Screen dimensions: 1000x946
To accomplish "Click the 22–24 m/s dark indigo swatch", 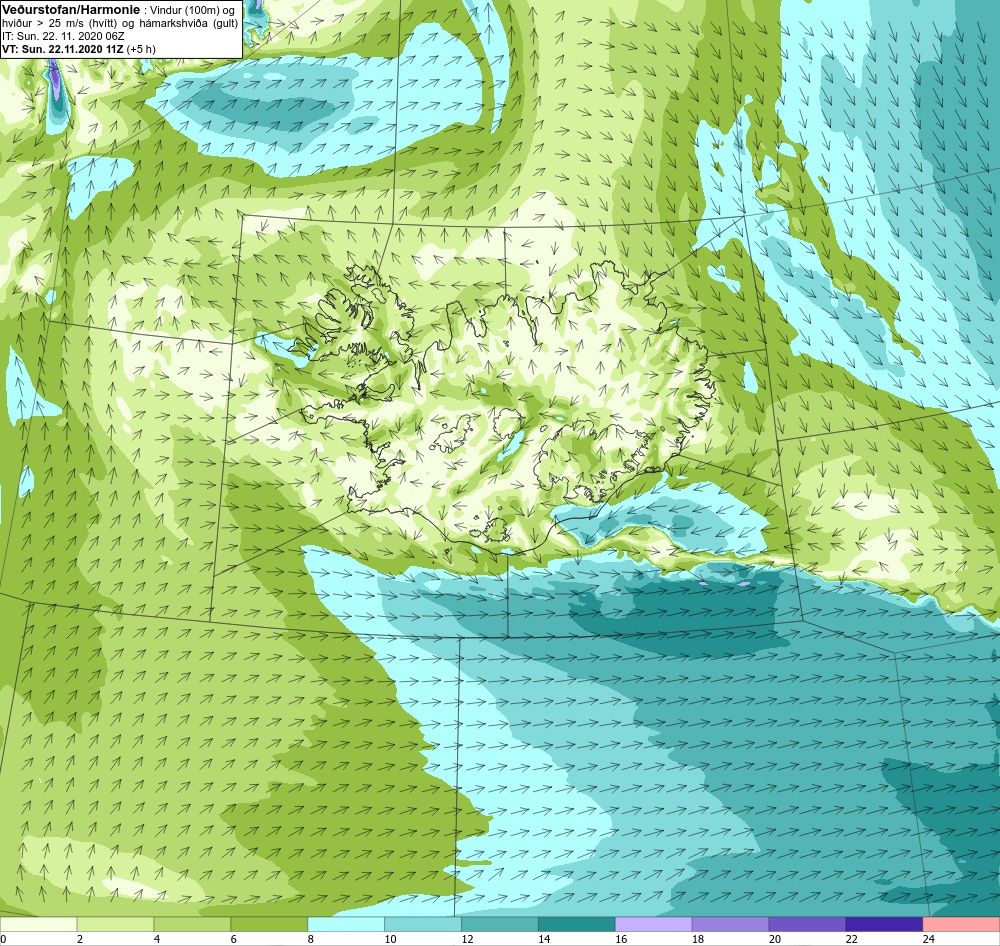I will [x=884, y=924].
